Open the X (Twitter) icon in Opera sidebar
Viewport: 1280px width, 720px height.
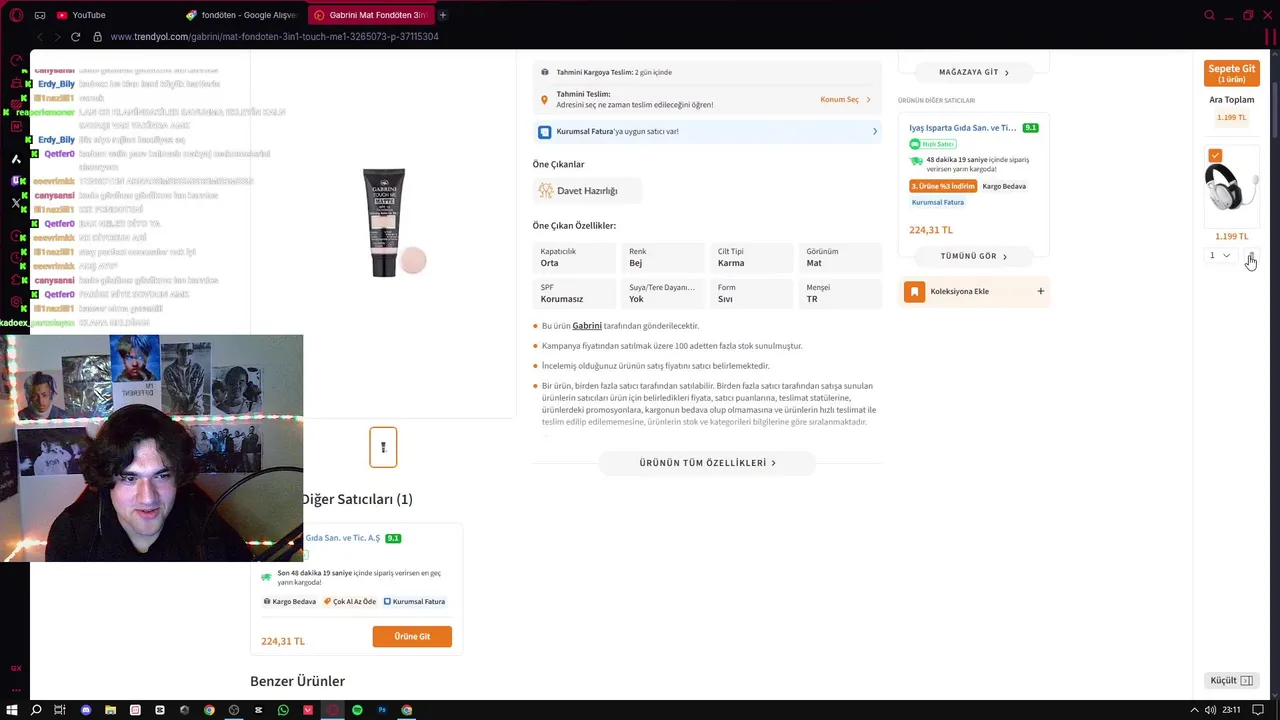pyautogui.click(x=16, y=202)
